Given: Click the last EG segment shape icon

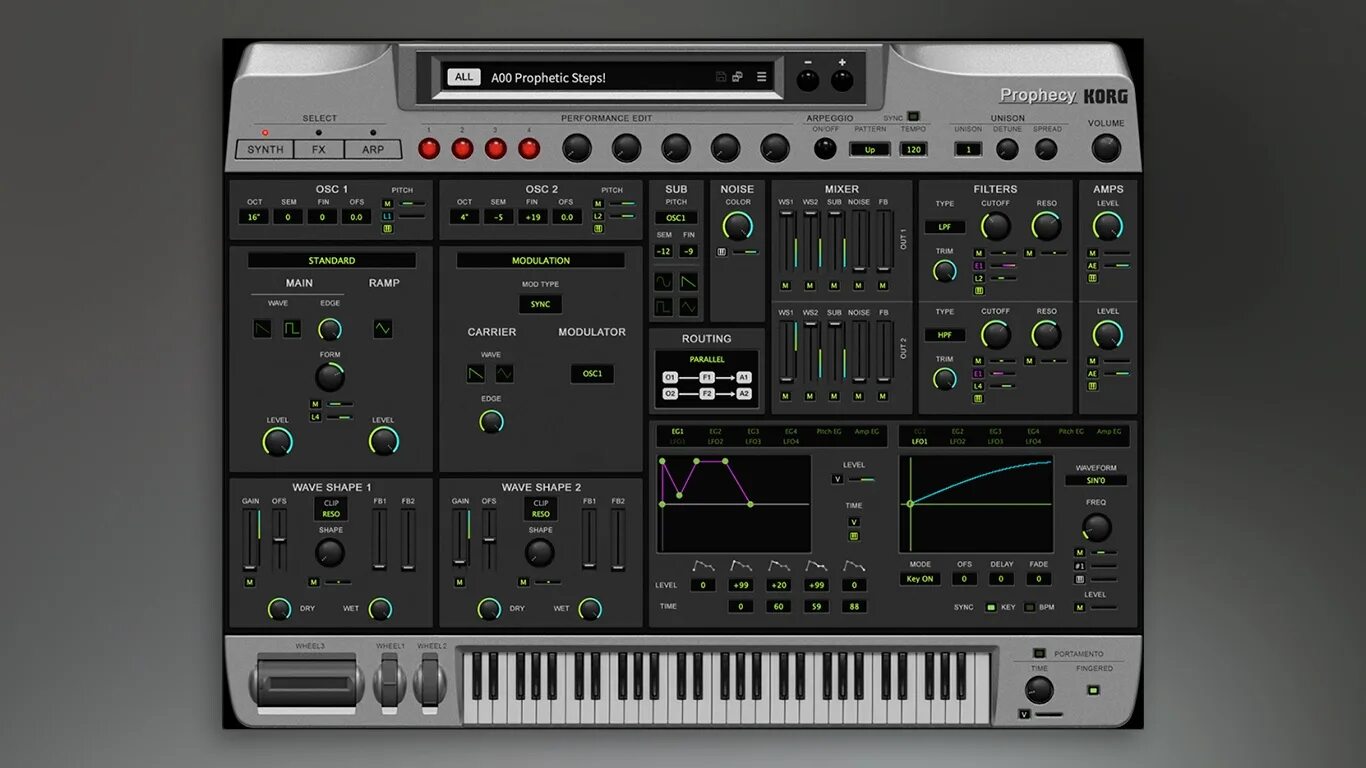Looking at the screenshot, I should 854,566.
